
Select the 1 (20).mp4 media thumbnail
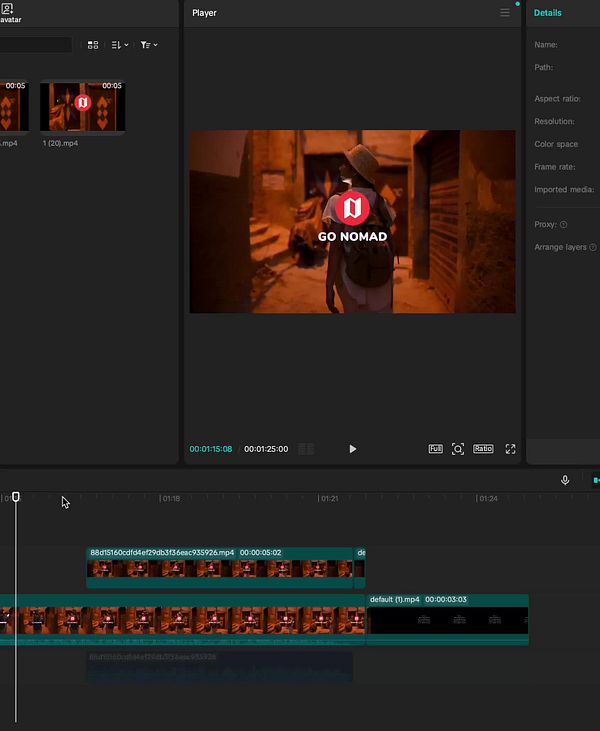coord(83,107)
